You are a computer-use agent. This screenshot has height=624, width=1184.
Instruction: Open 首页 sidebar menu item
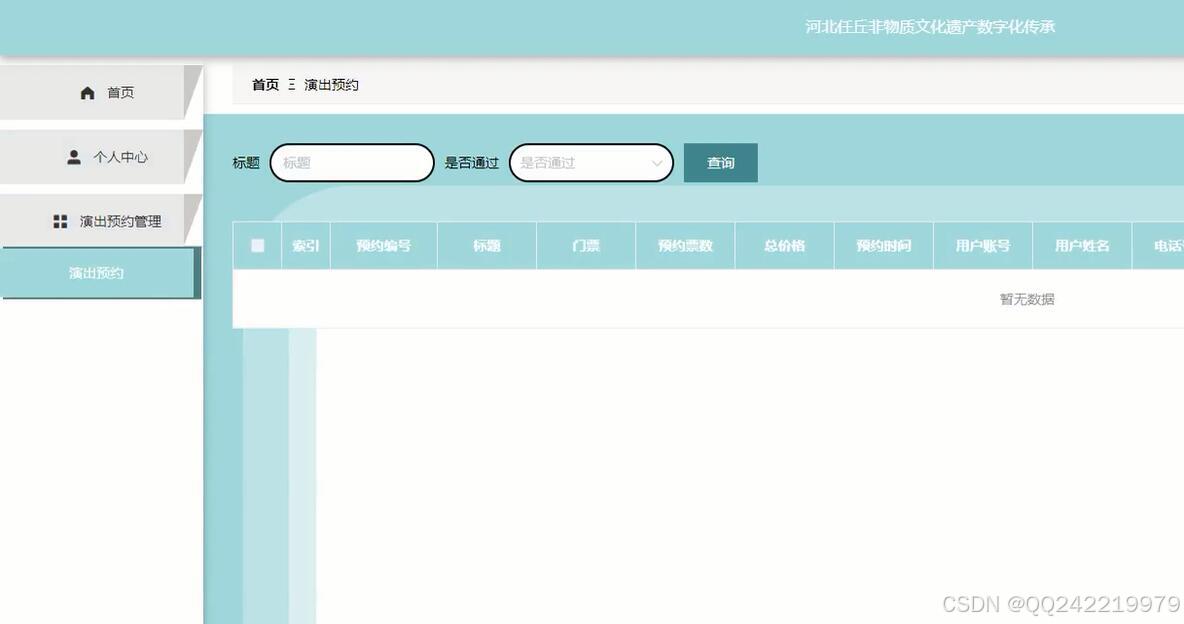100,92
